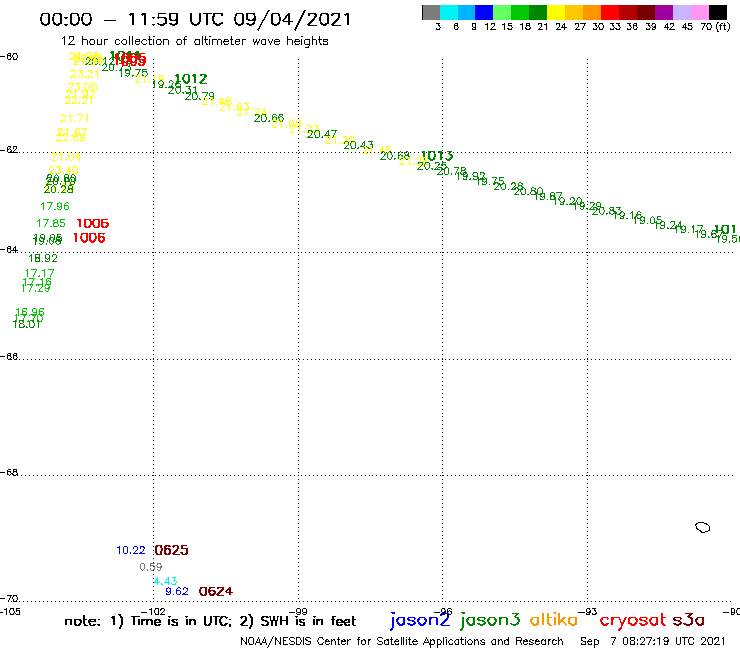This screenshot has height=650, width=740.
Task: Click the 0625 time stamp label
Action: coord(171,550)
